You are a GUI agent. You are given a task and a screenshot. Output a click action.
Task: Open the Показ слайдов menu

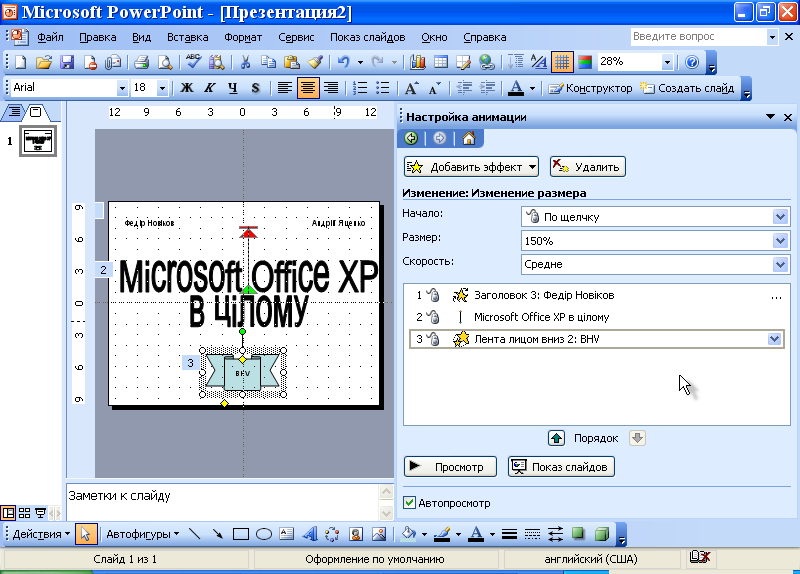tap(367, 37)
